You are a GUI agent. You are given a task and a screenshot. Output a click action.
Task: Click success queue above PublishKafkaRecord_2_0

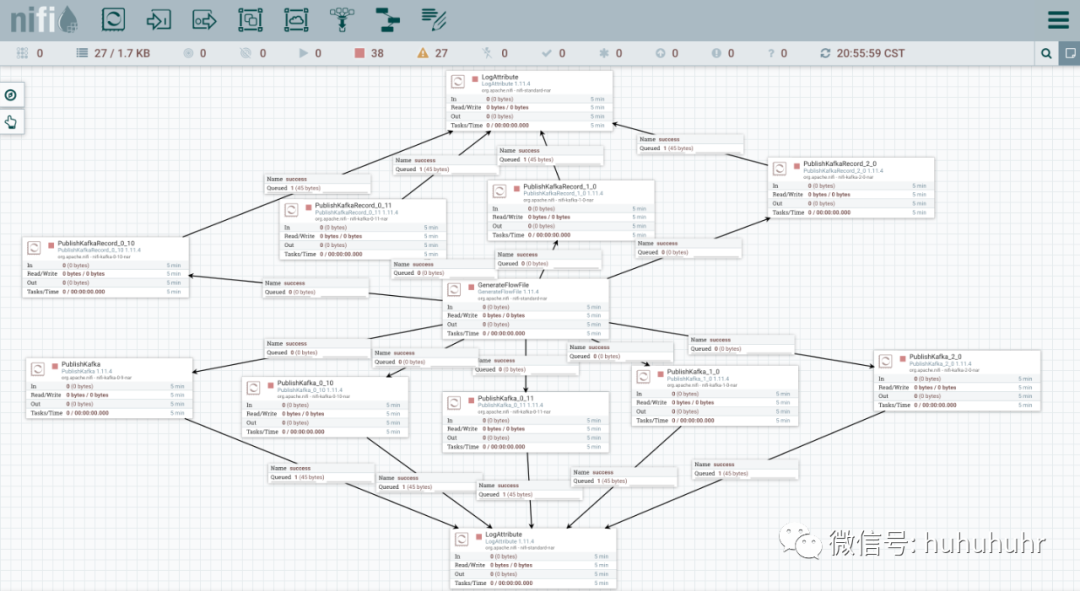pos(690,143)
